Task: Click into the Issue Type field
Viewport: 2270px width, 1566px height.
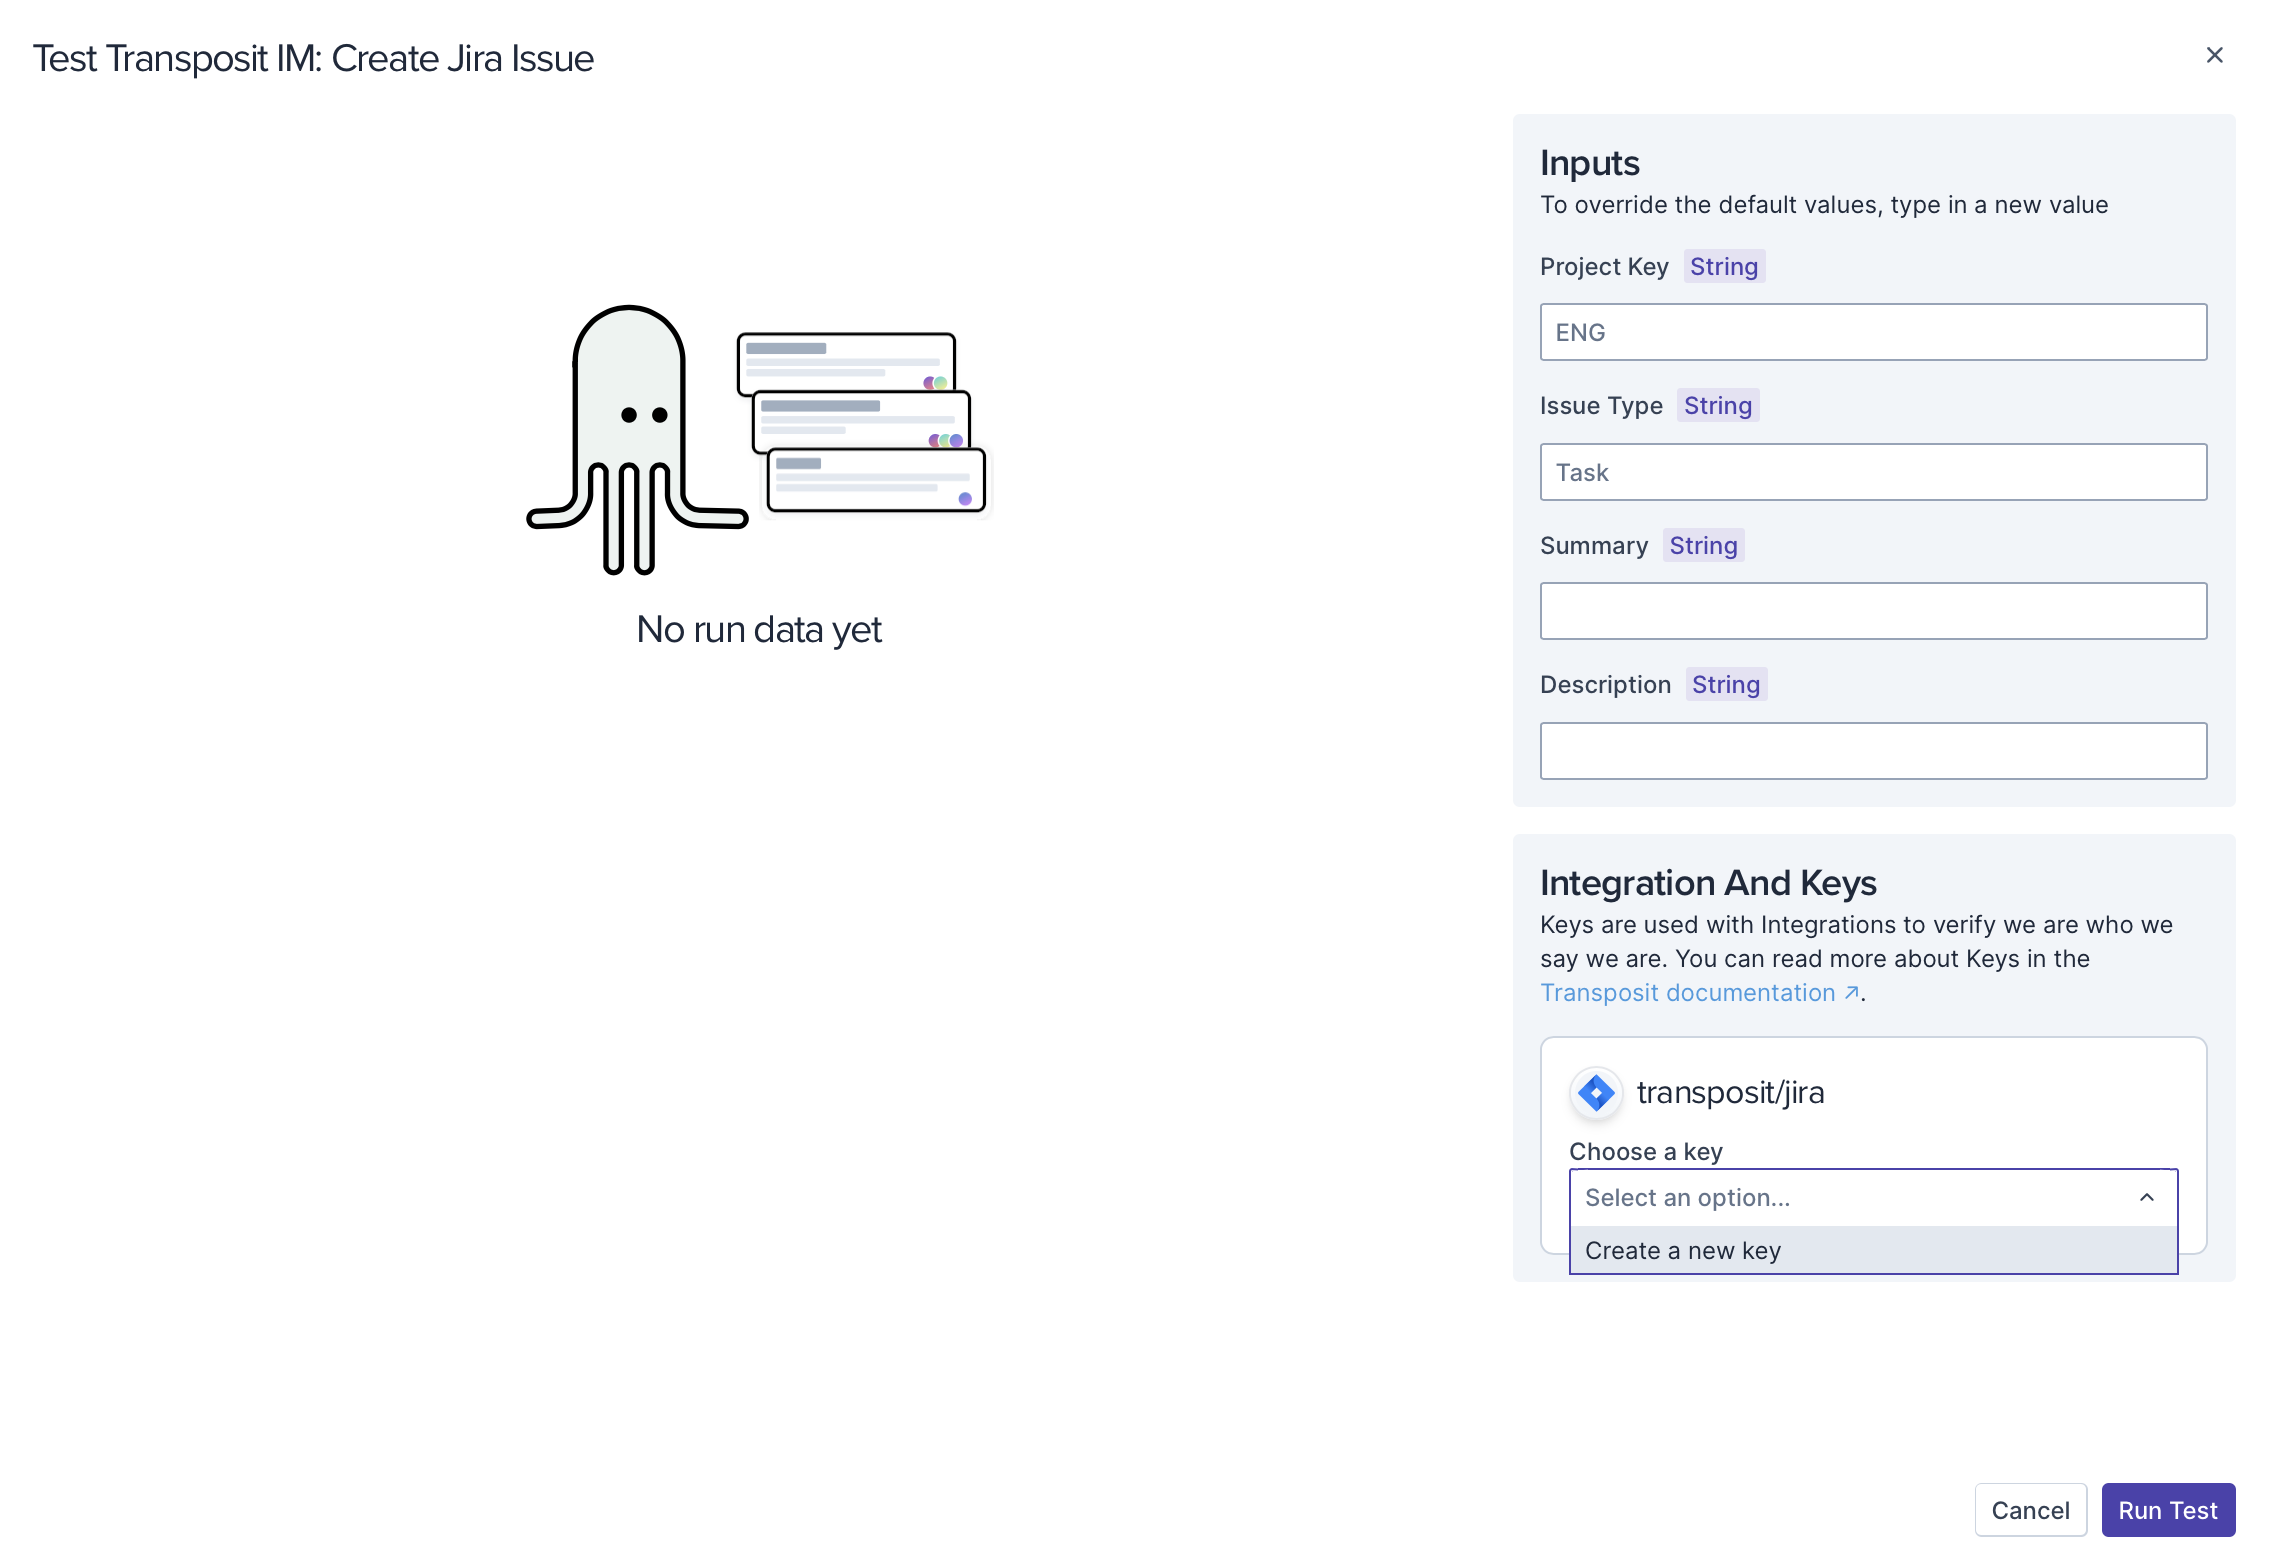Action: pos(1872,472)
